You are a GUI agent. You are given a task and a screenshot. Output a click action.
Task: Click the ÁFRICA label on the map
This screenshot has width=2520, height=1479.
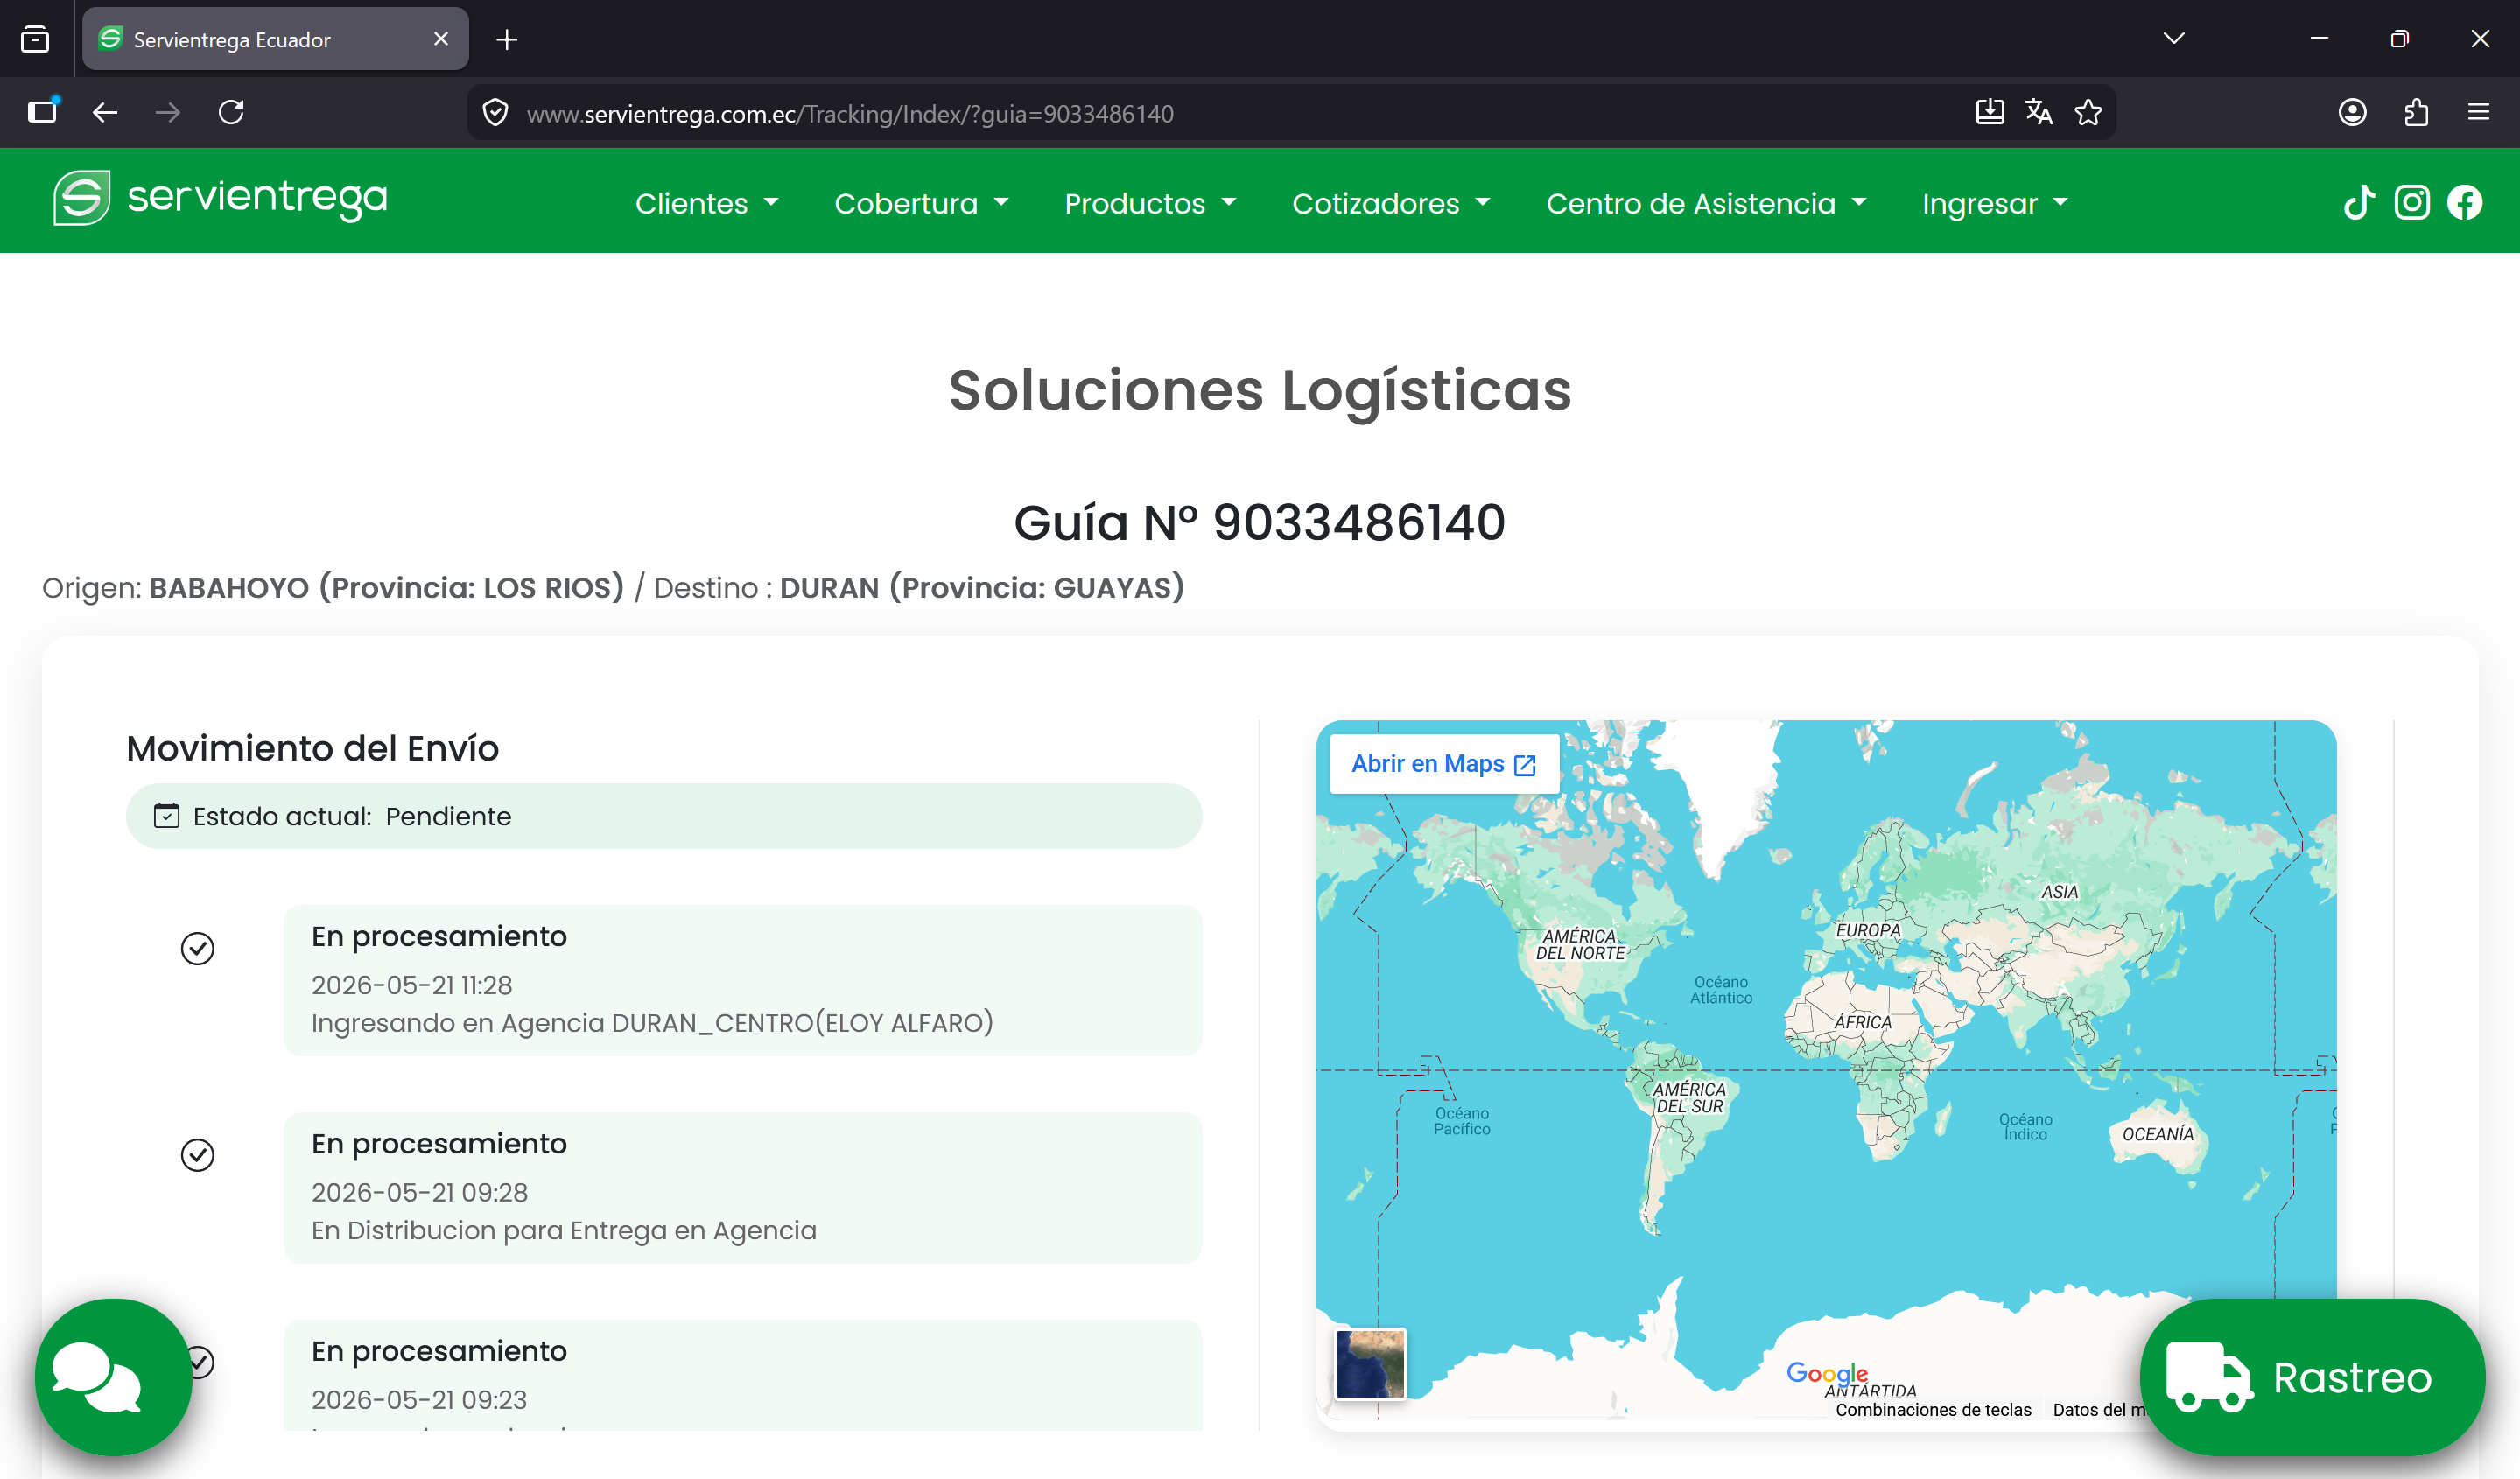tap(1863, 1022)
